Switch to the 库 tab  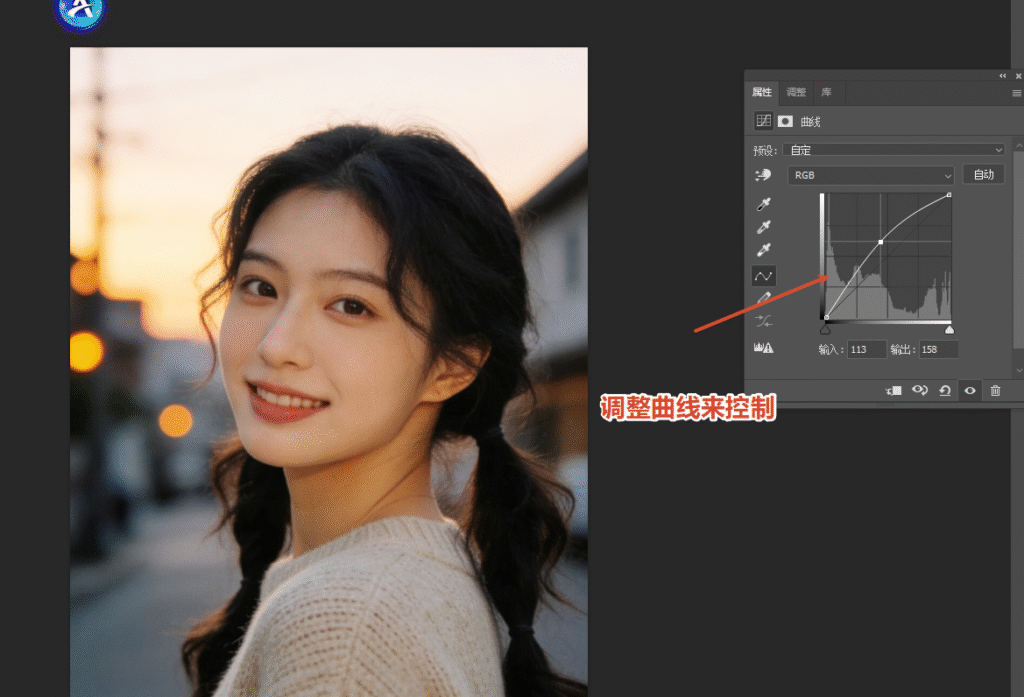click(826, 92)
